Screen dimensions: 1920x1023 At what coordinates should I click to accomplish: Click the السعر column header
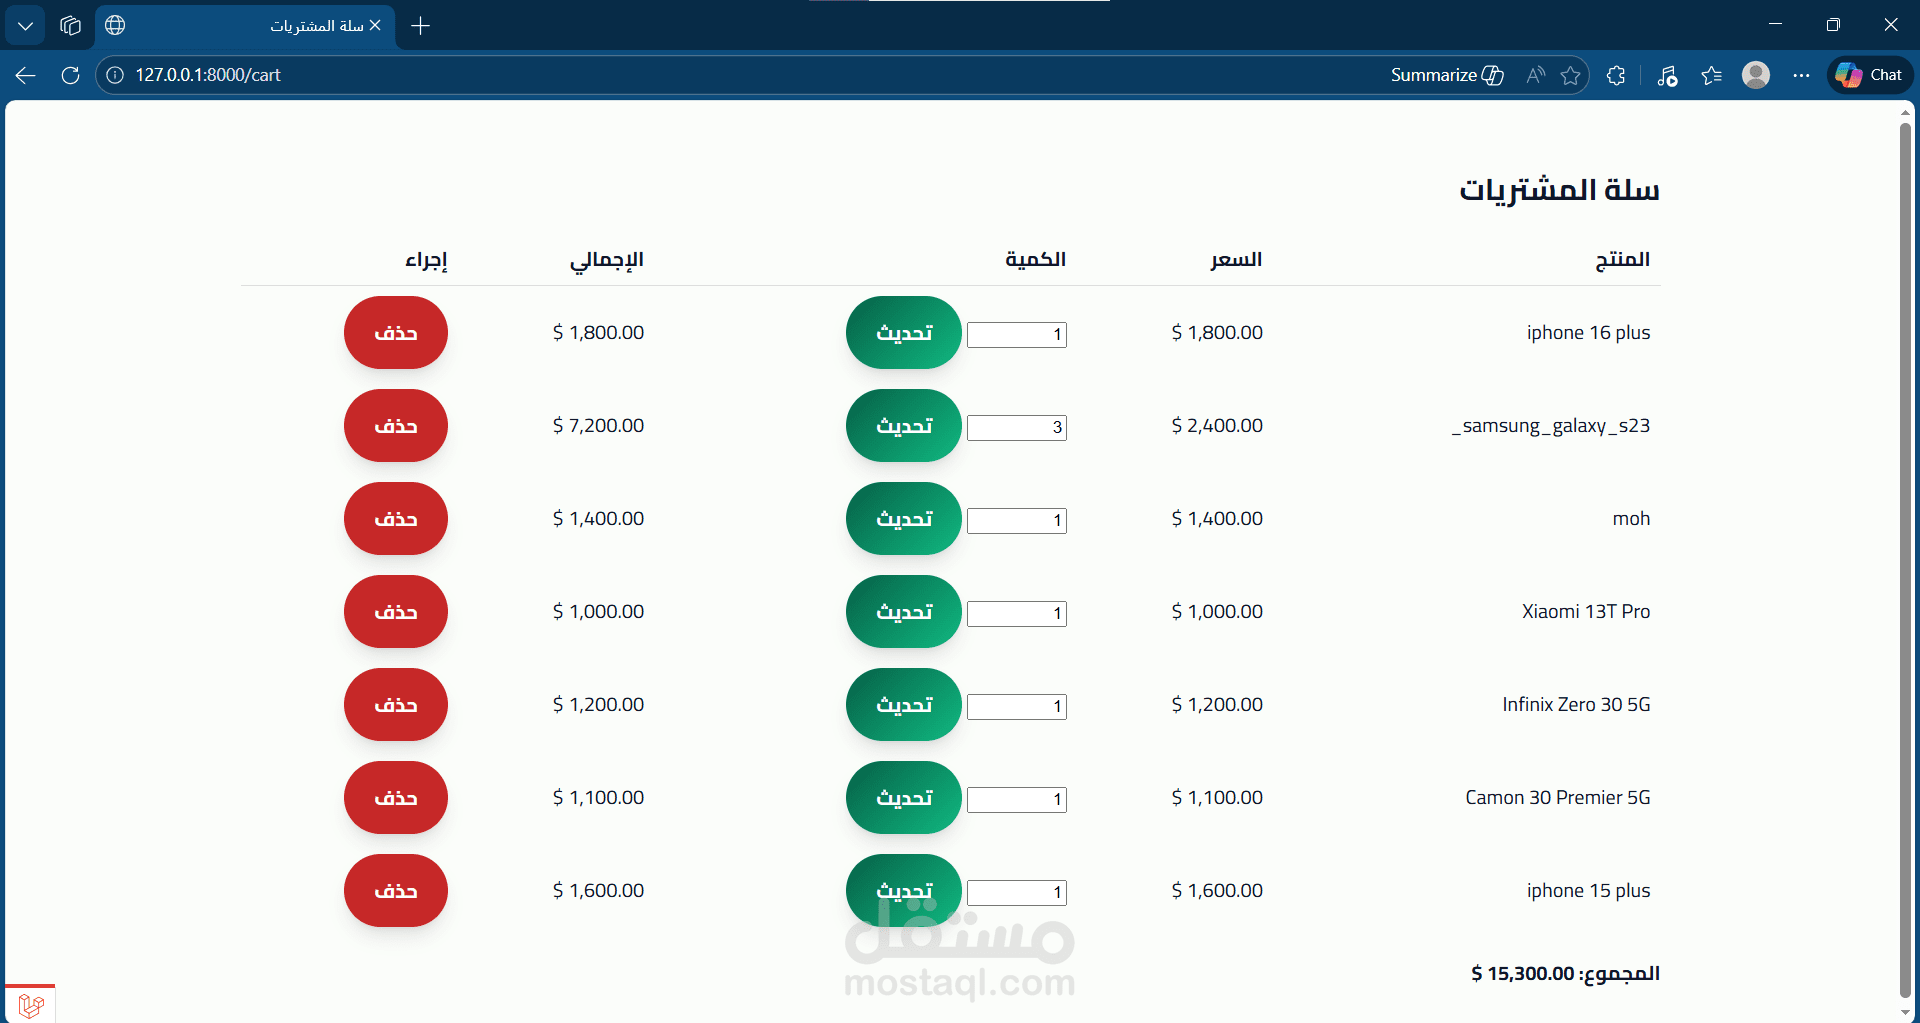click(x=1236, y=260)
